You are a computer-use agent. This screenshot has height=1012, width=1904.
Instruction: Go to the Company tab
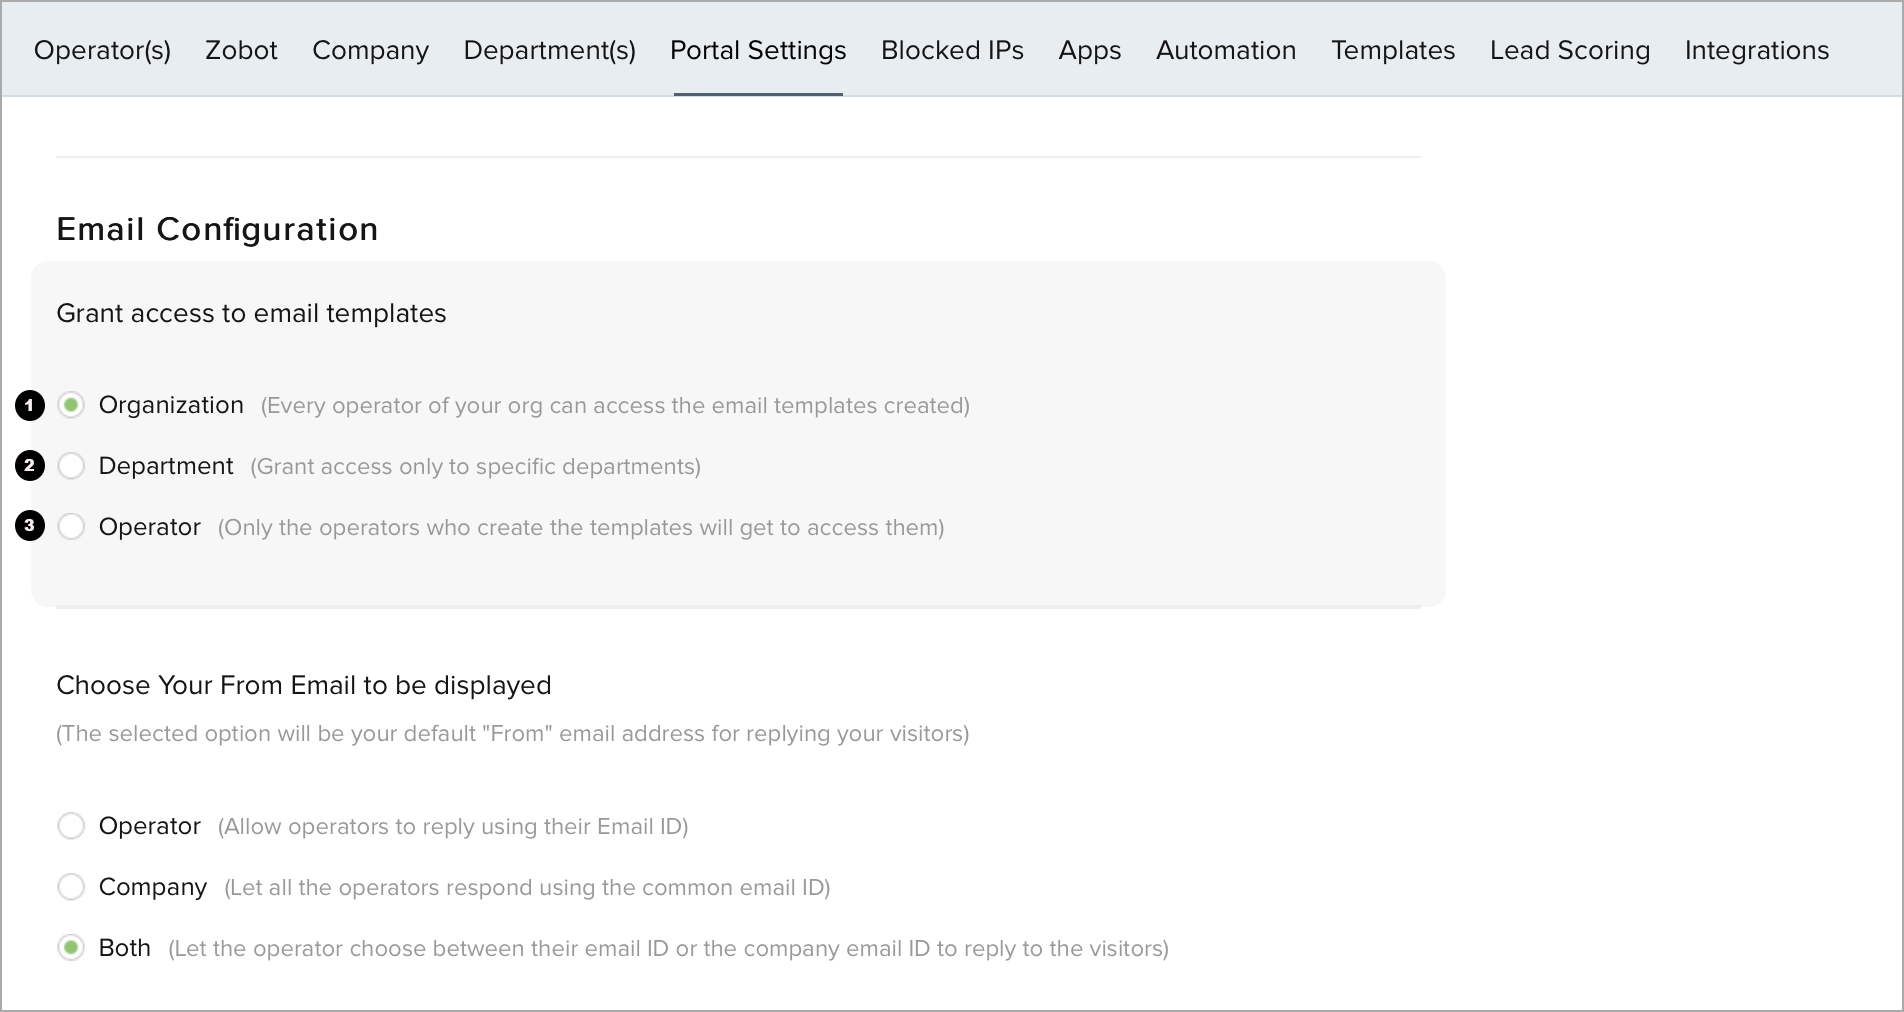(x=370, y=50)
